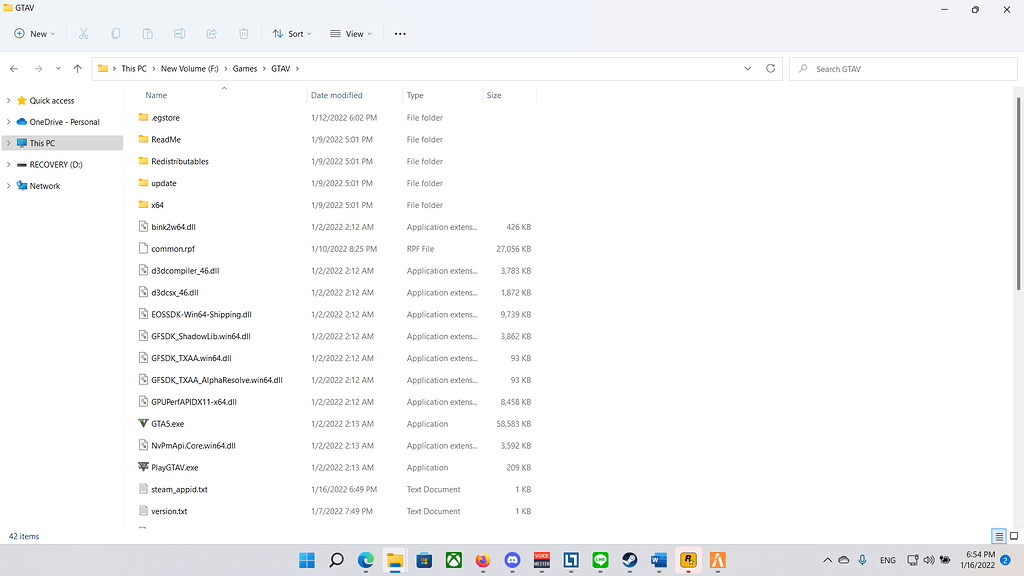Open the Sort dropdown menu
This screenshot has width=1024, height=576.
click(x=291, y=33)
